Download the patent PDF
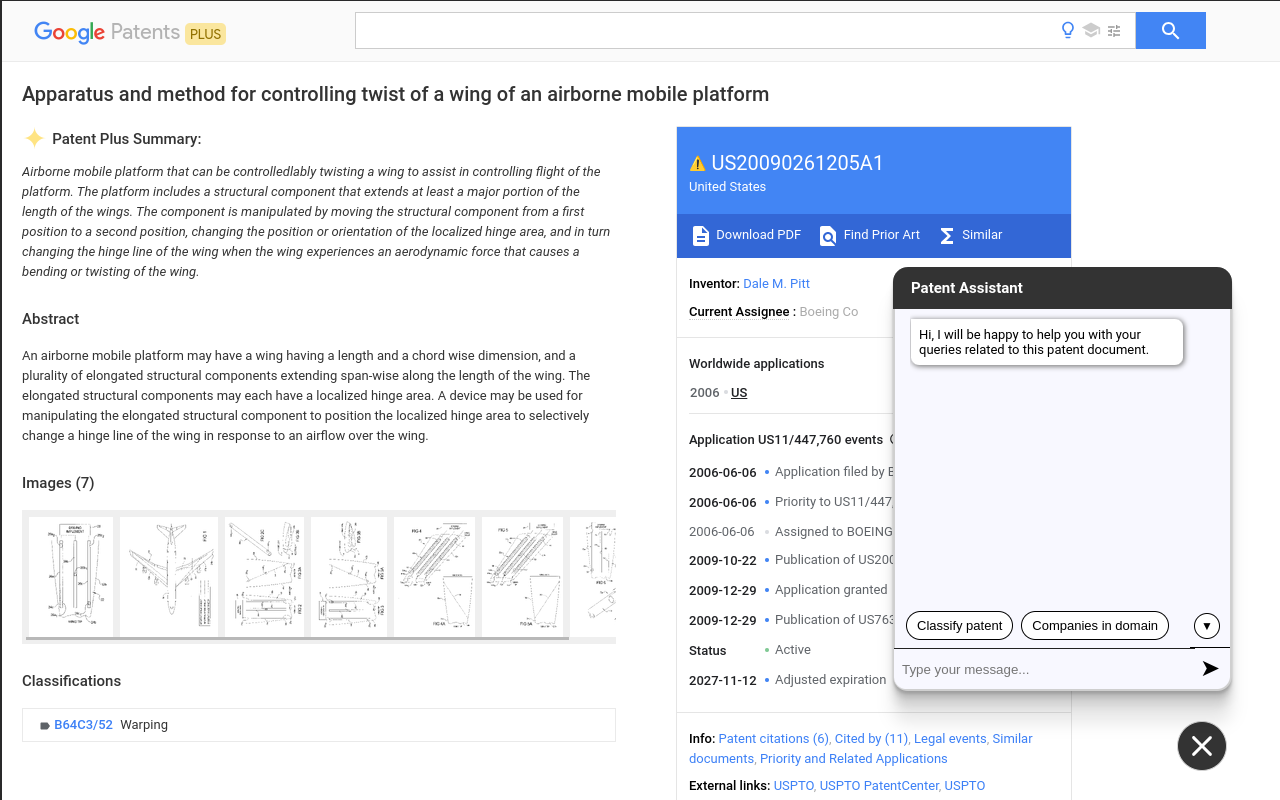Image resolution: width=1280 pixels, height=800 pixels. point(747,235)
